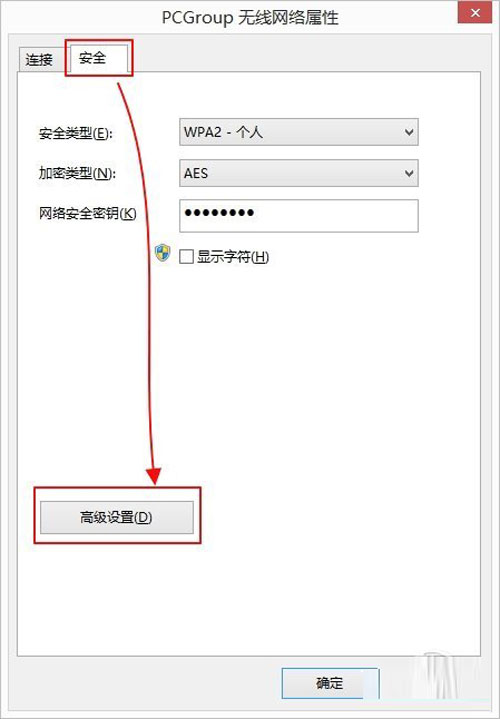The height and width of the screenshot is (719, 500).
Task: Close the wireless properties dialog
Action: (475, 13)
